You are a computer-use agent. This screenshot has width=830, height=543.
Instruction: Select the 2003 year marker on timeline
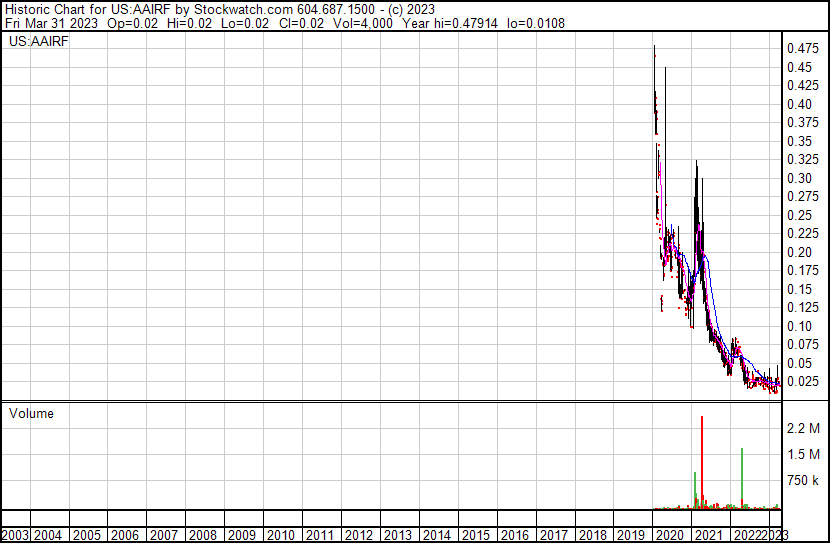coord(17,535)
